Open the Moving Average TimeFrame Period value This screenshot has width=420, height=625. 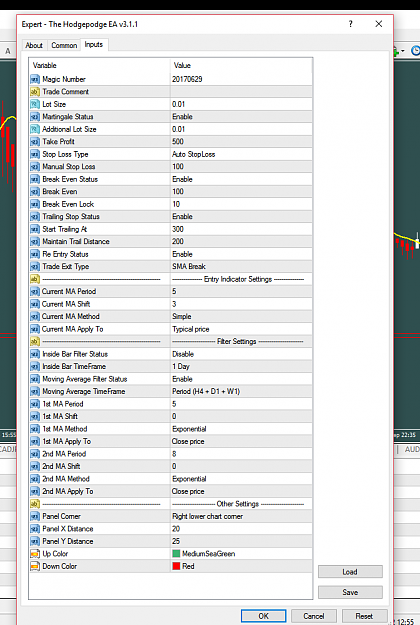click(x=241, y=391)
